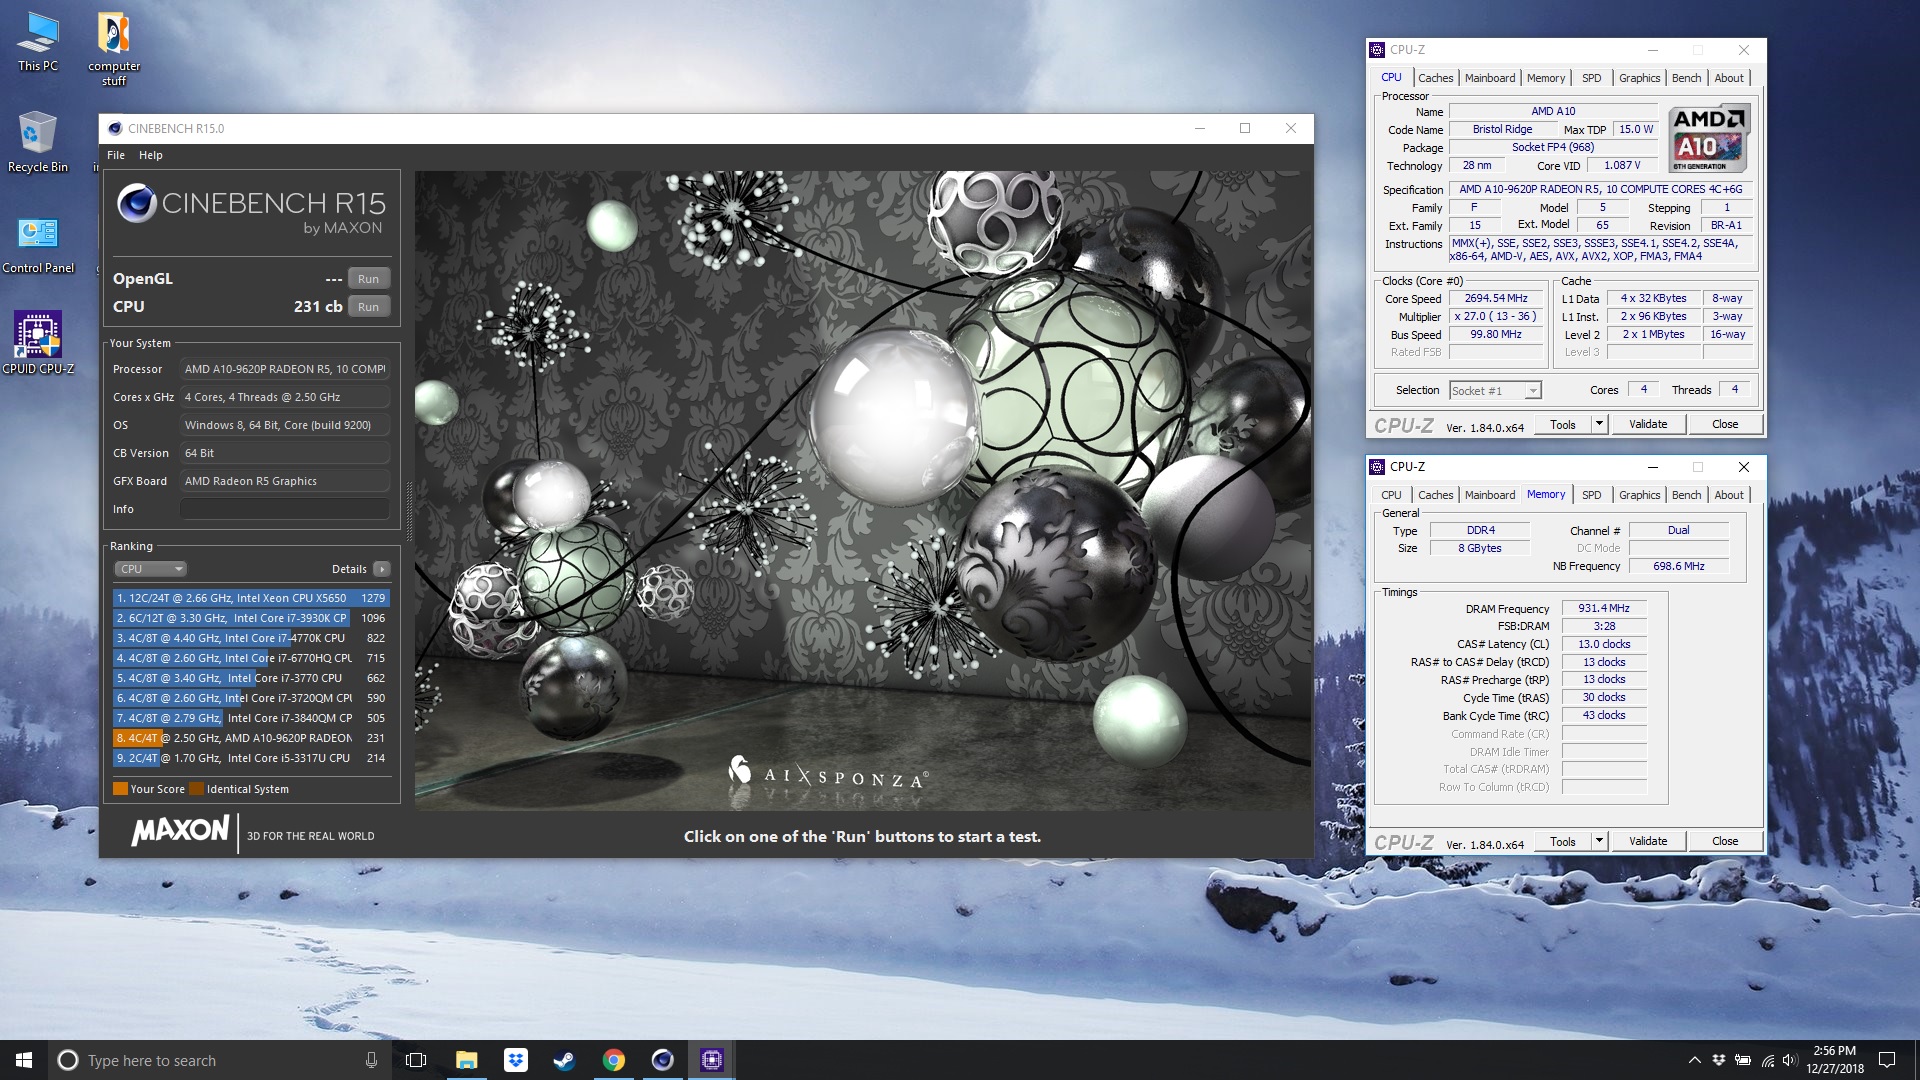The image size is (1920, 1080).
Task: Show hidden system tray icons
Action: tap(1694, 1060)
